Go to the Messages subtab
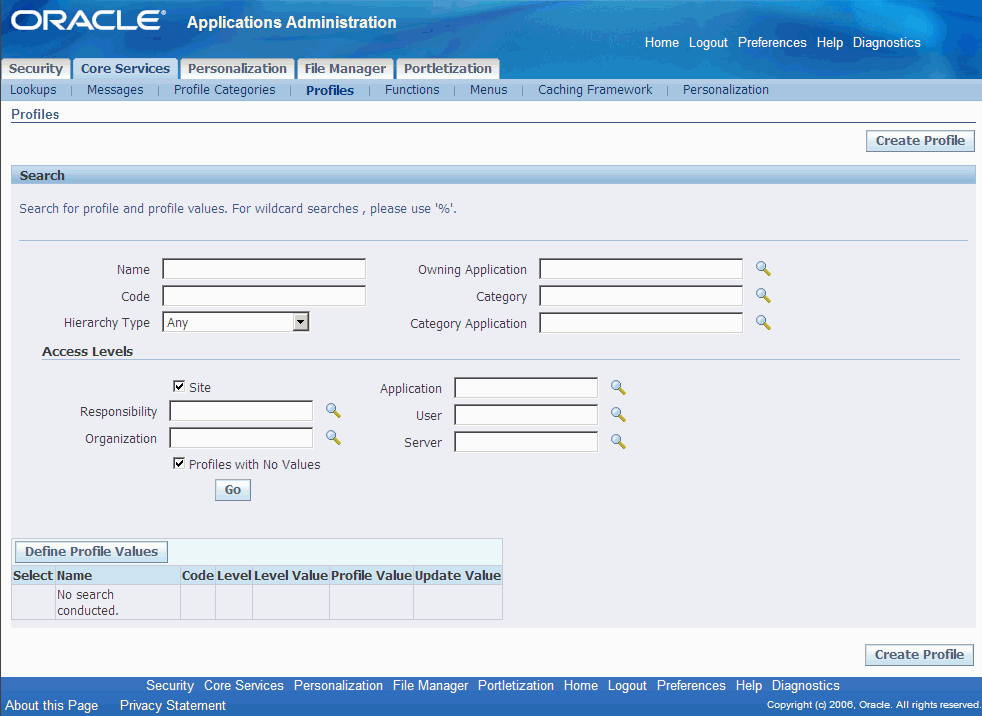 click(115, 90)
